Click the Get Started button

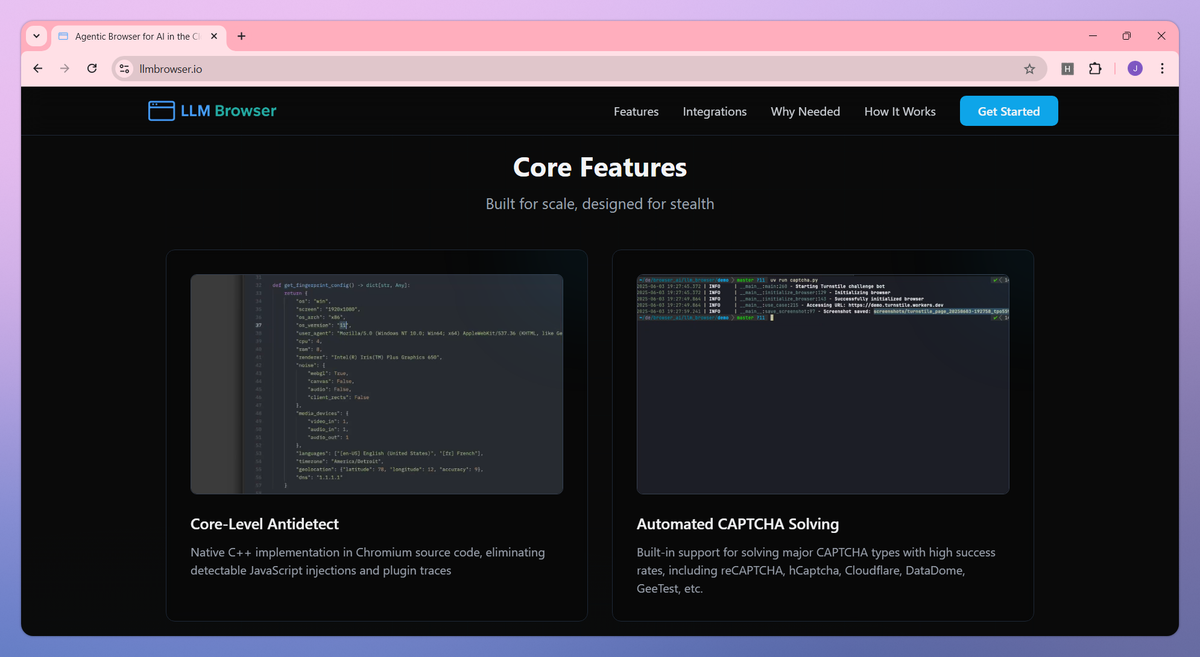tap(1009, 111)
